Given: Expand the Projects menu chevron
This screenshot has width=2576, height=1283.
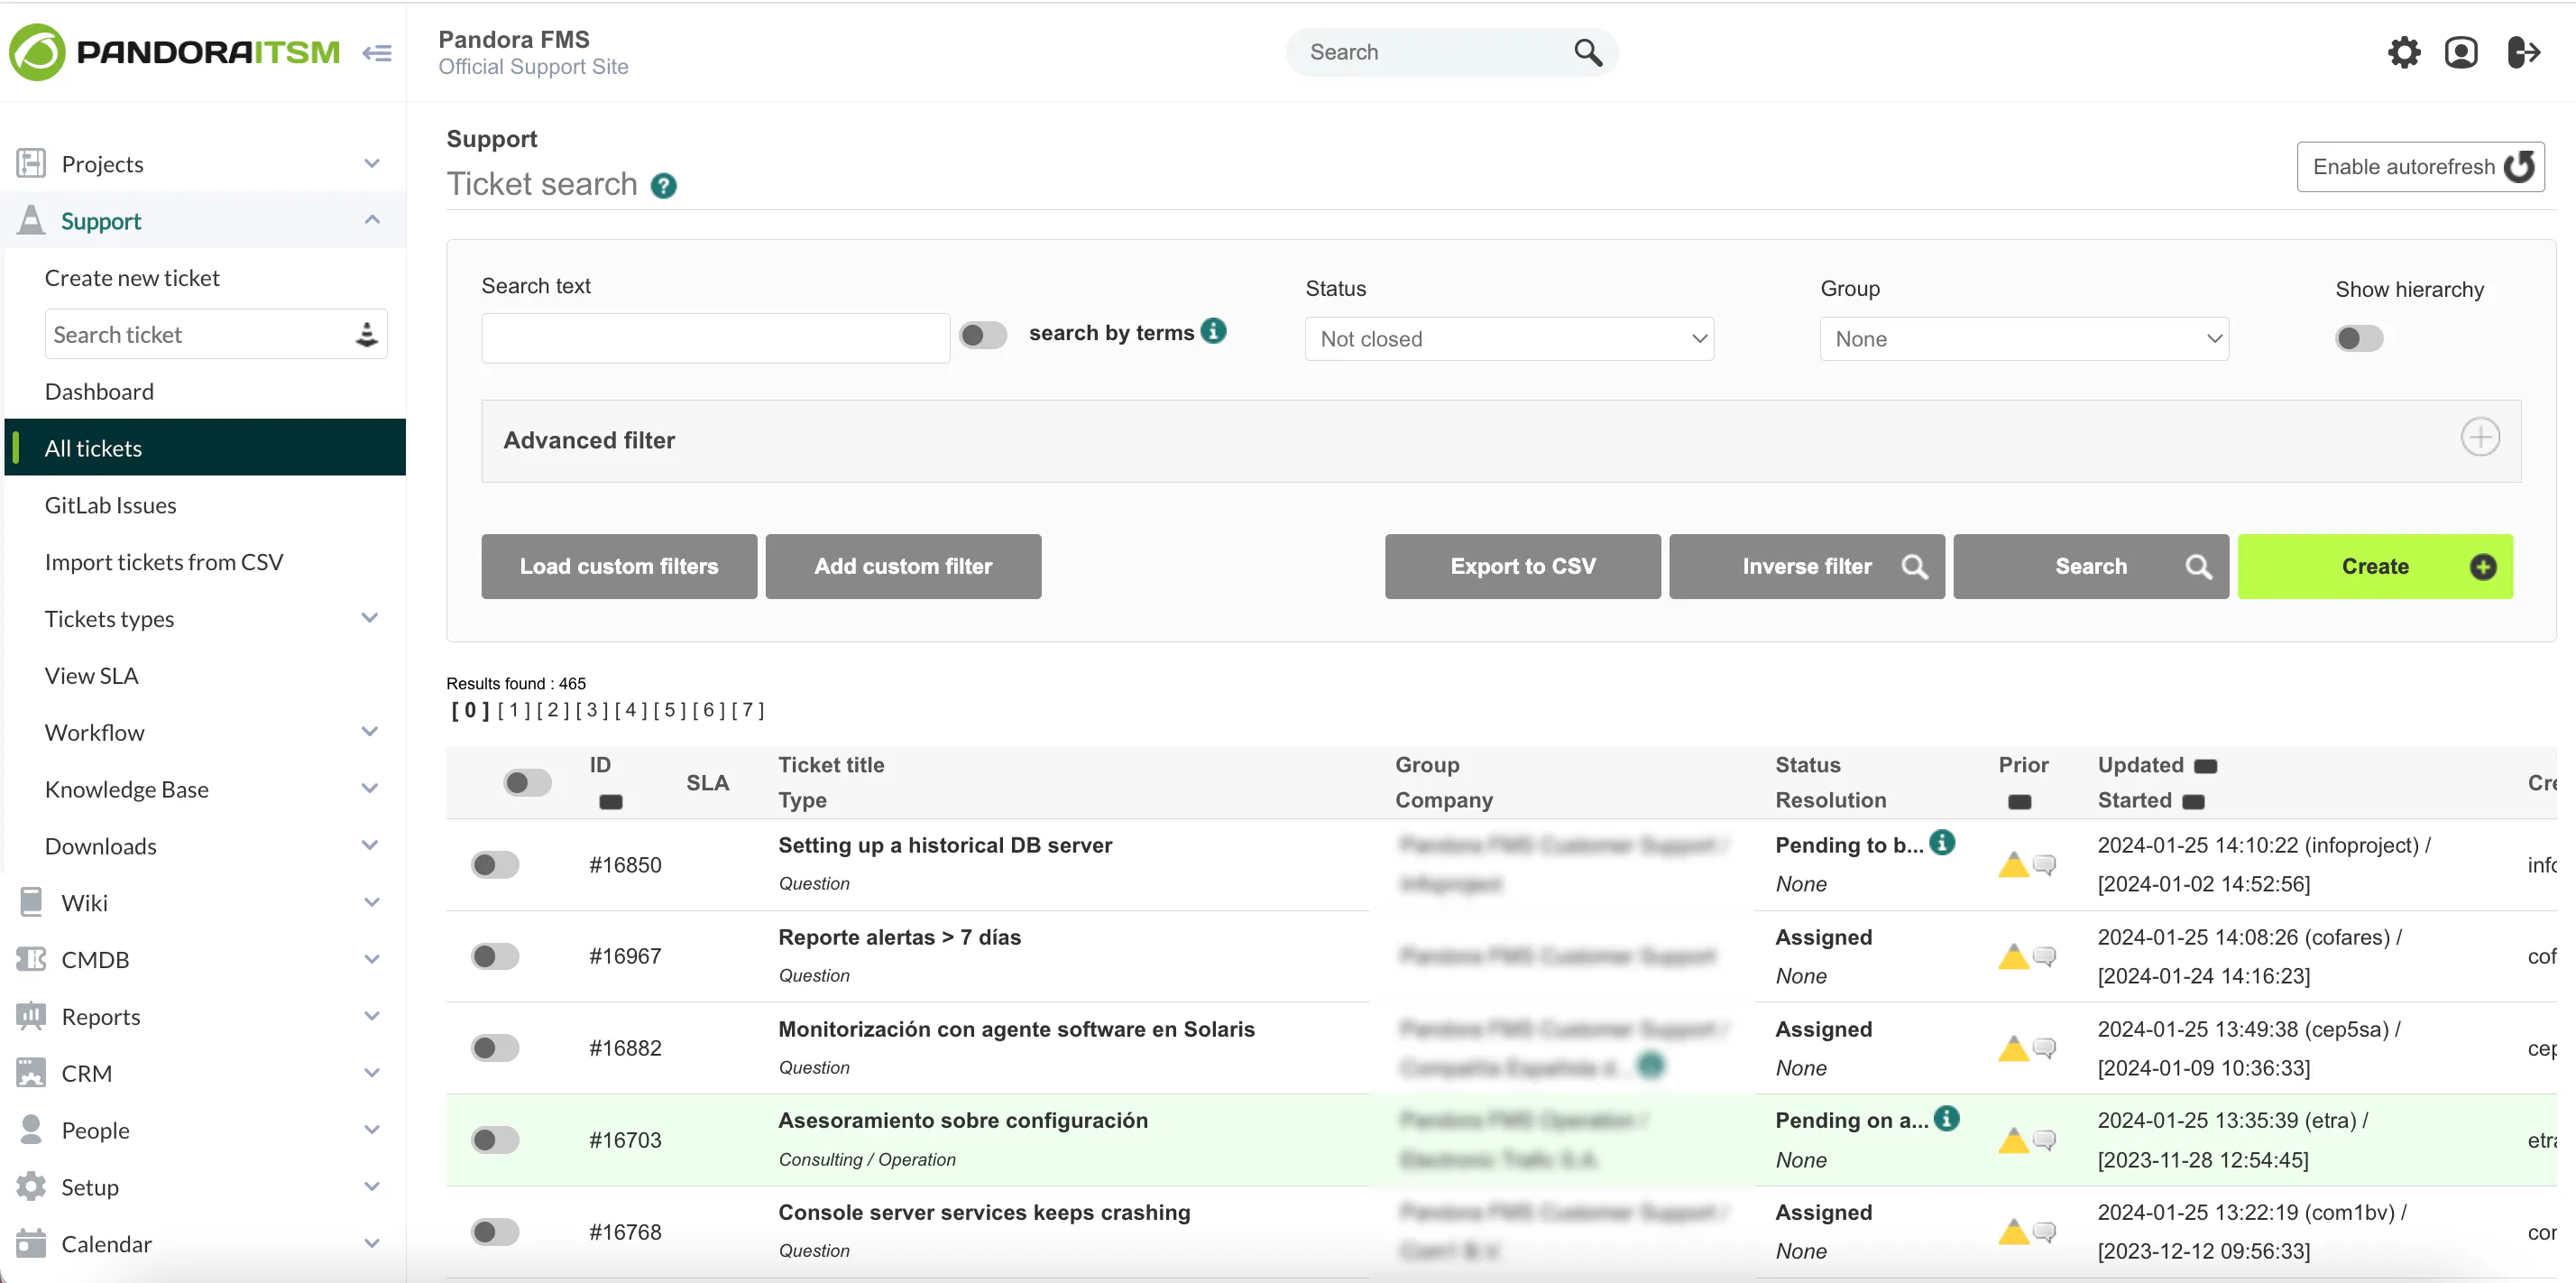Looking at the screenshot, I should click(371, 163).
